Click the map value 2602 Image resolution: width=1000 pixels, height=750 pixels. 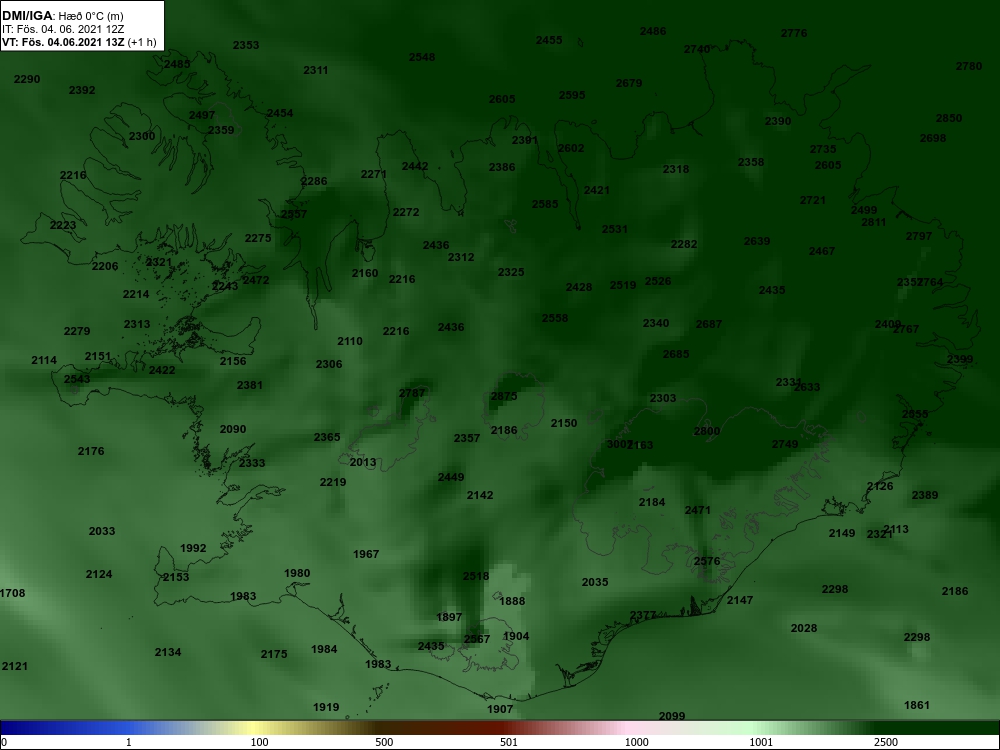coord(570,148)
